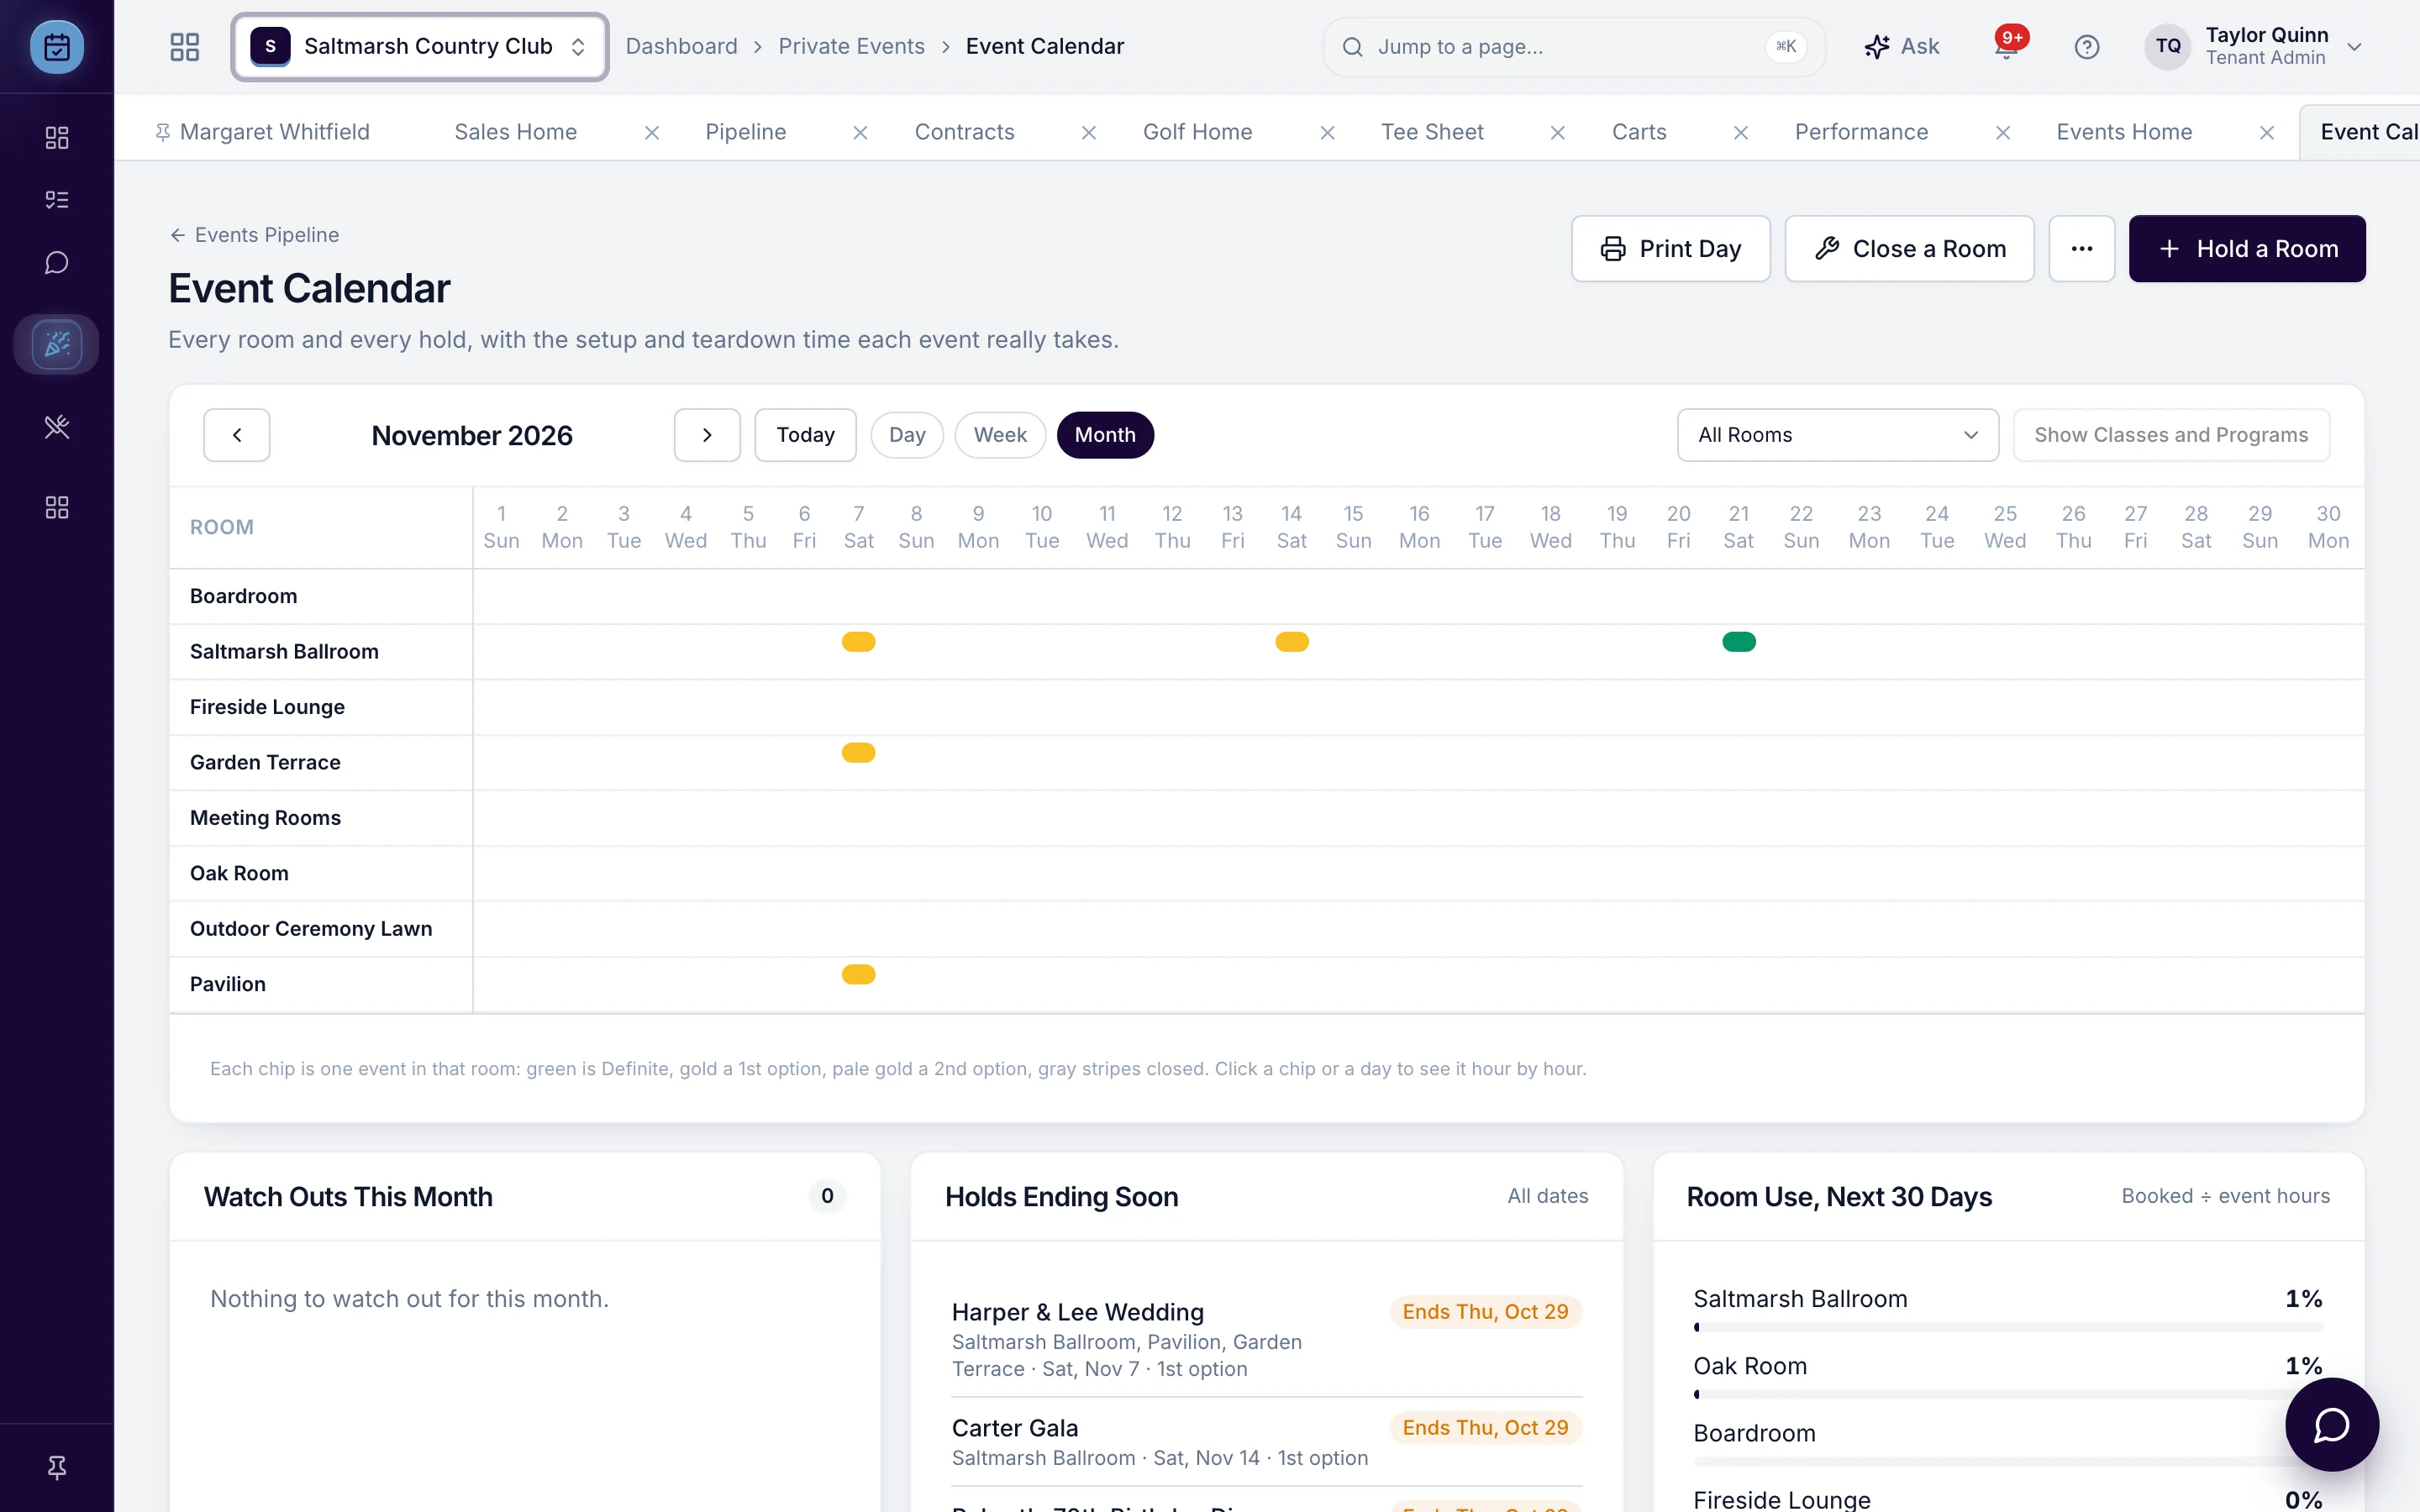Image resolution: width=2420 pixels, height=1512 pixels.
Task: Go back to Events Pipeline link
Action: 254,235
